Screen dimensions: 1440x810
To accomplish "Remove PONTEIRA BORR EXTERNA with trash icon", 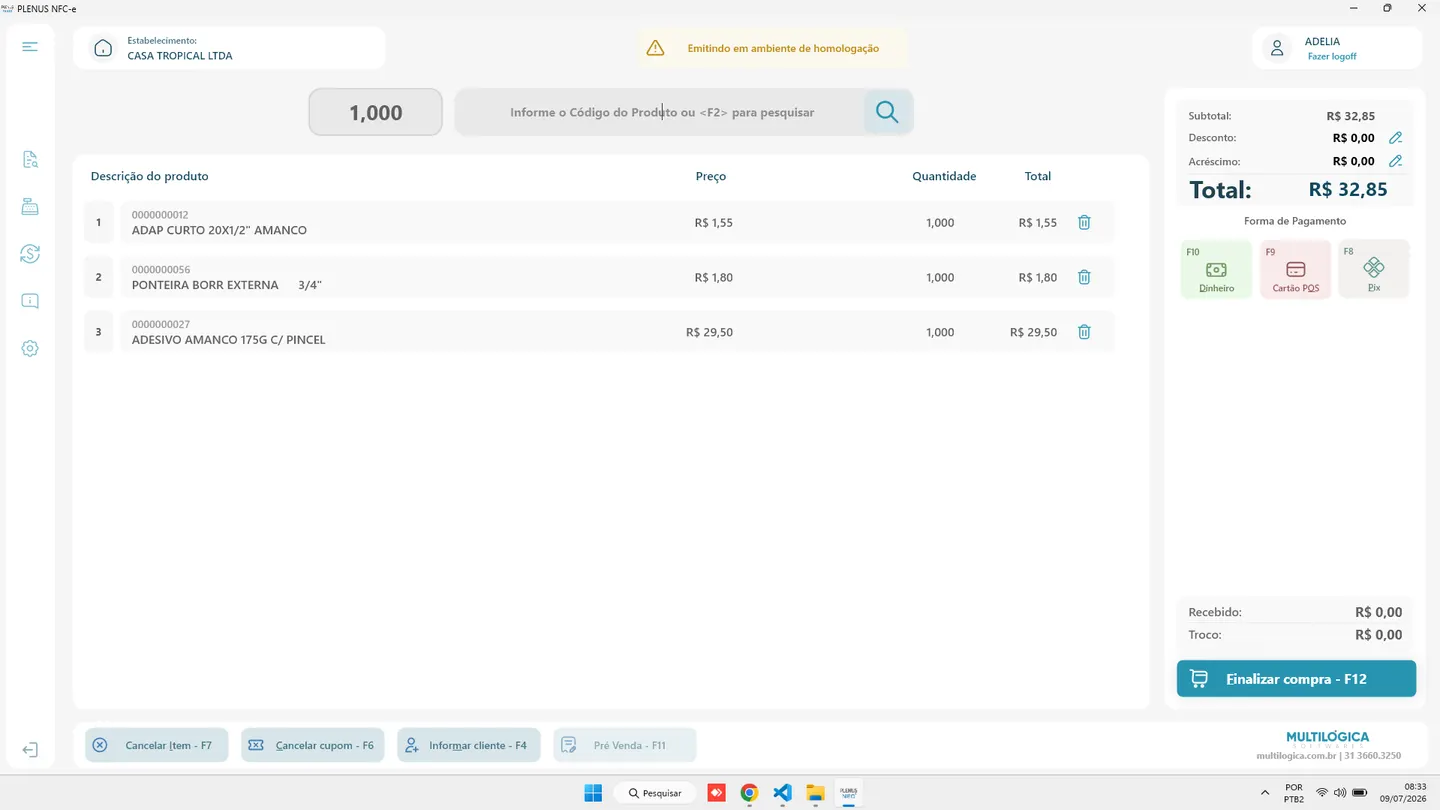I will click(x=1084, y=277).
